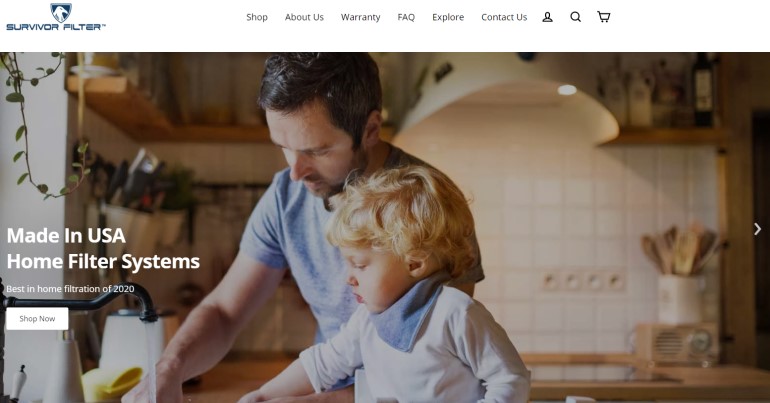Open the account login icon
Screen dimensions: 770x403
(x=548, y=17)
